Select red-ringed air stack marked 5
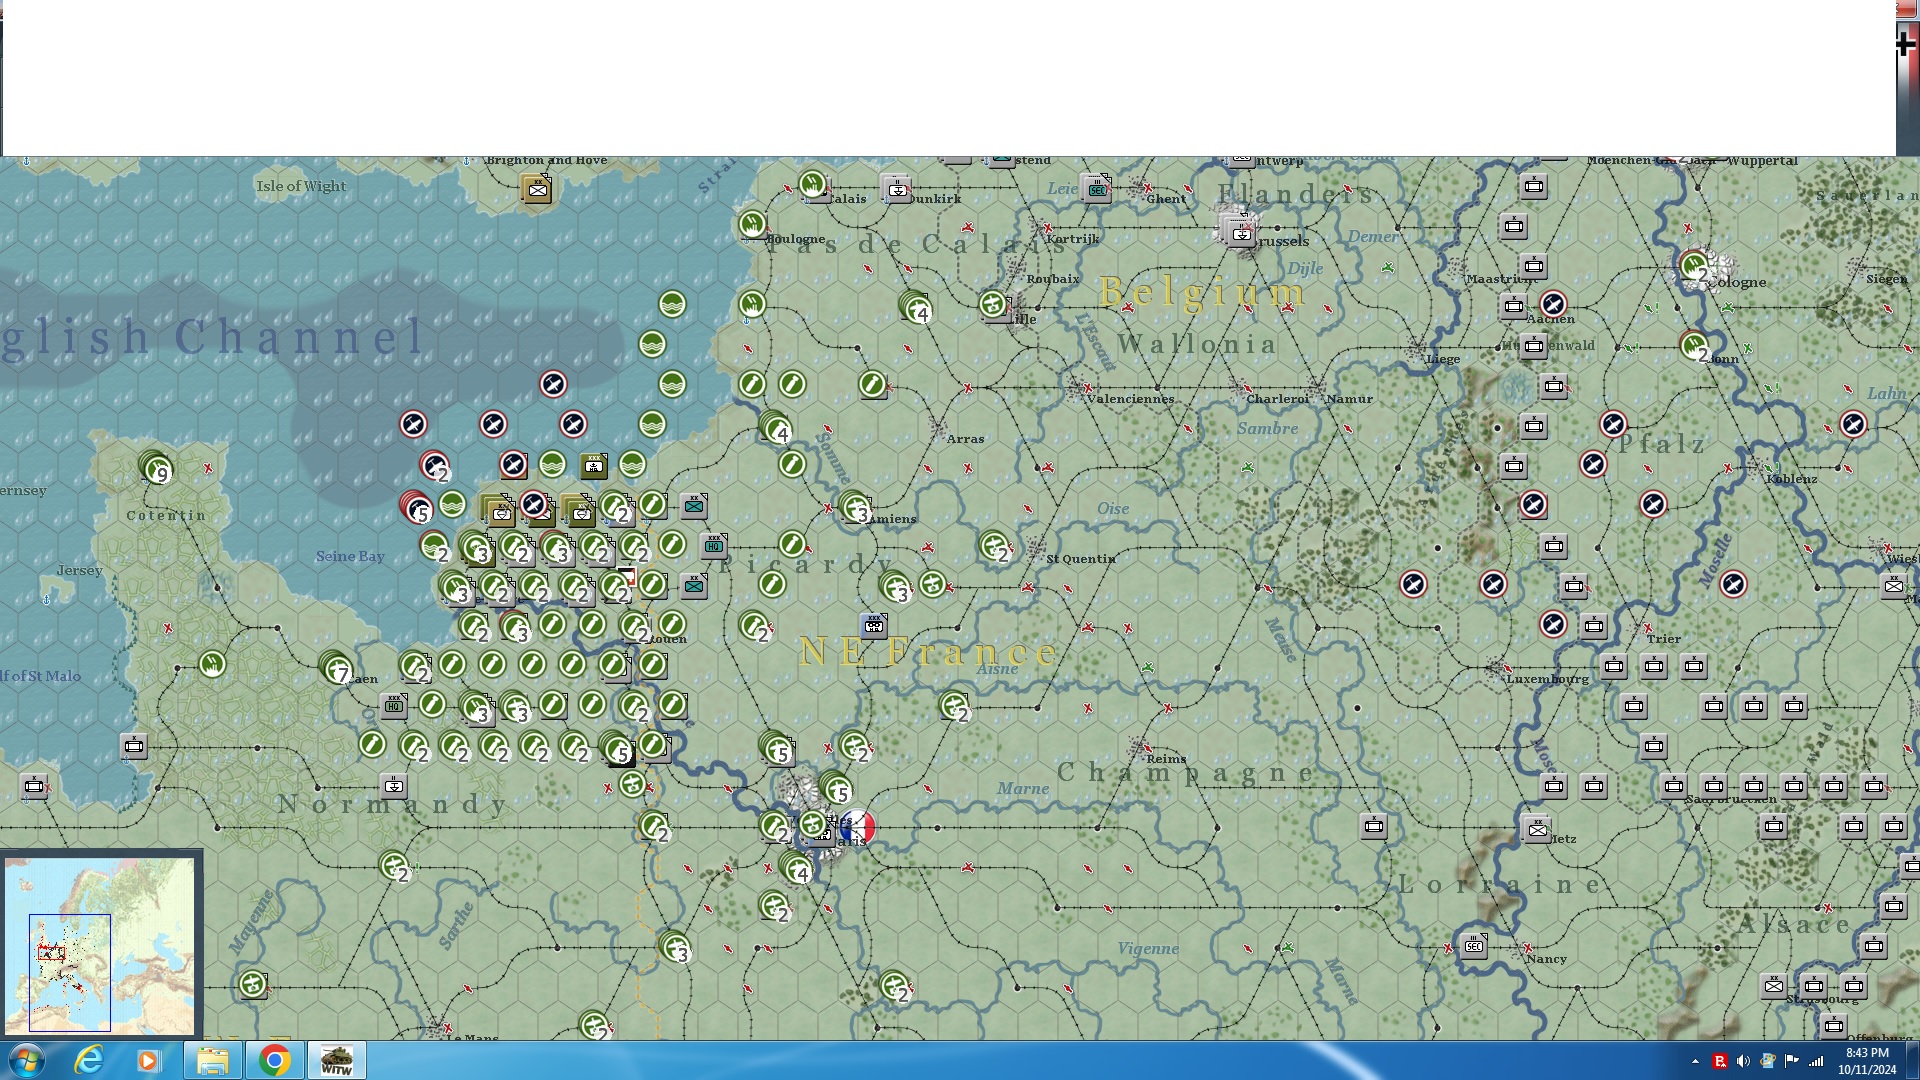The image size is (1920, 1080). 416,507
